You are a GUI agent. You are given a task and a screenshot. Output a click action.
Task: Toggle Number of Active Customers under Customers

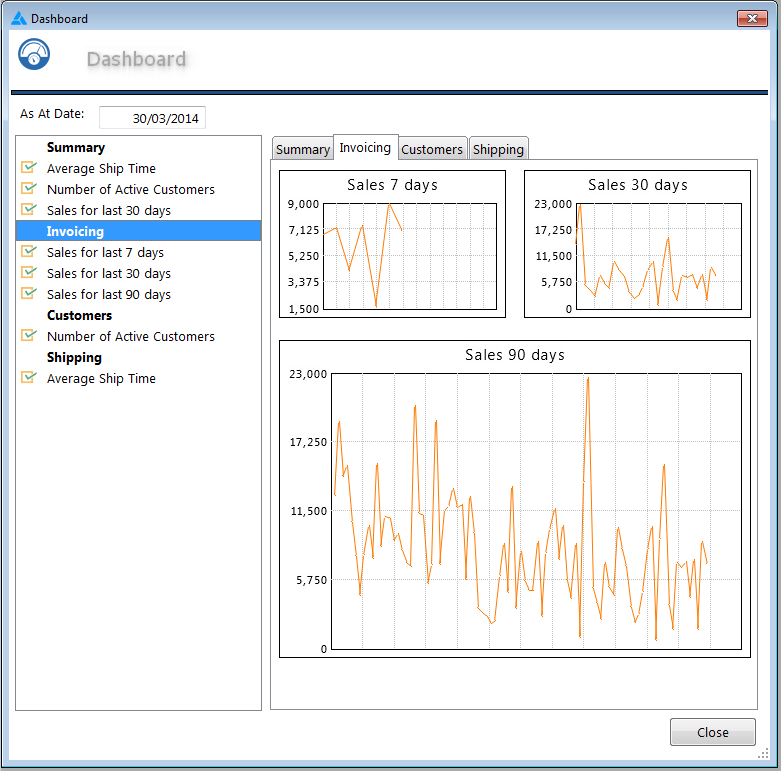28,336
